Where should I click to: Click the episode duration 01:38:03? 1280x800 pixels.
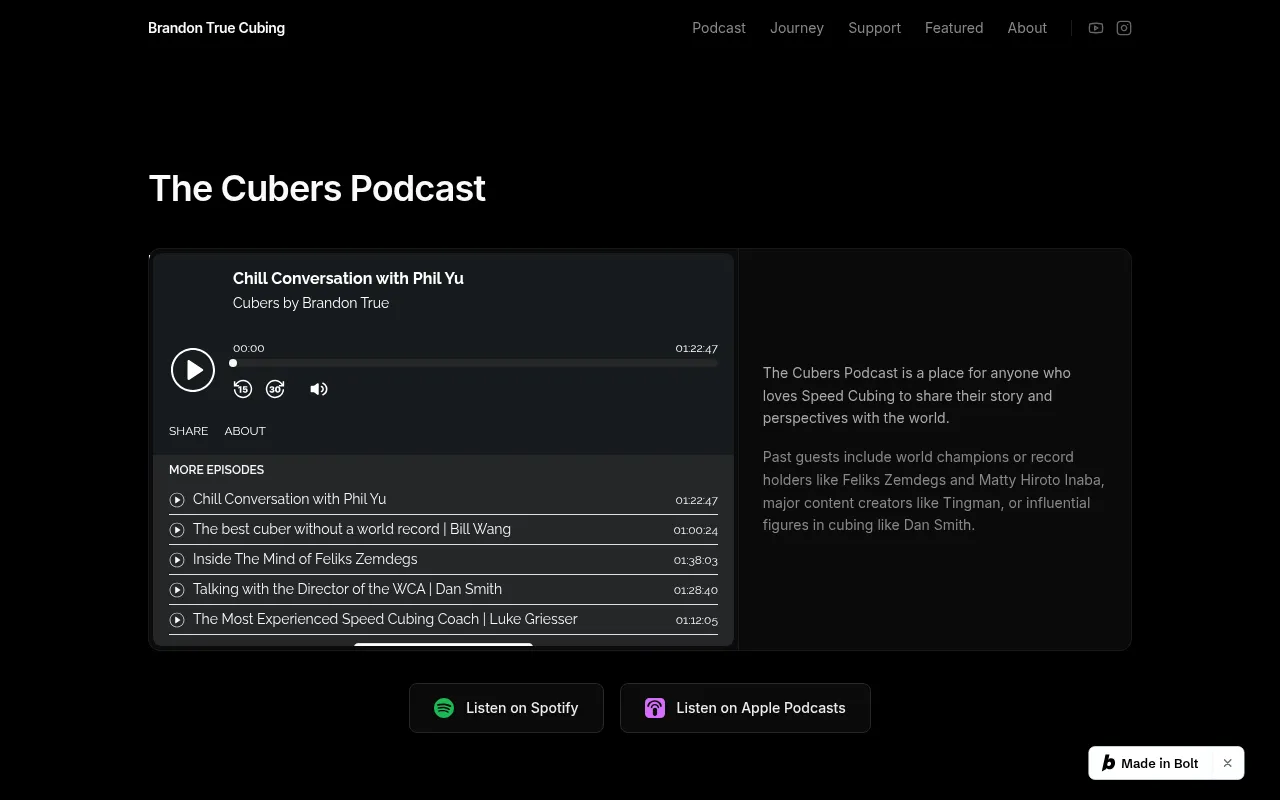[695, 561]
